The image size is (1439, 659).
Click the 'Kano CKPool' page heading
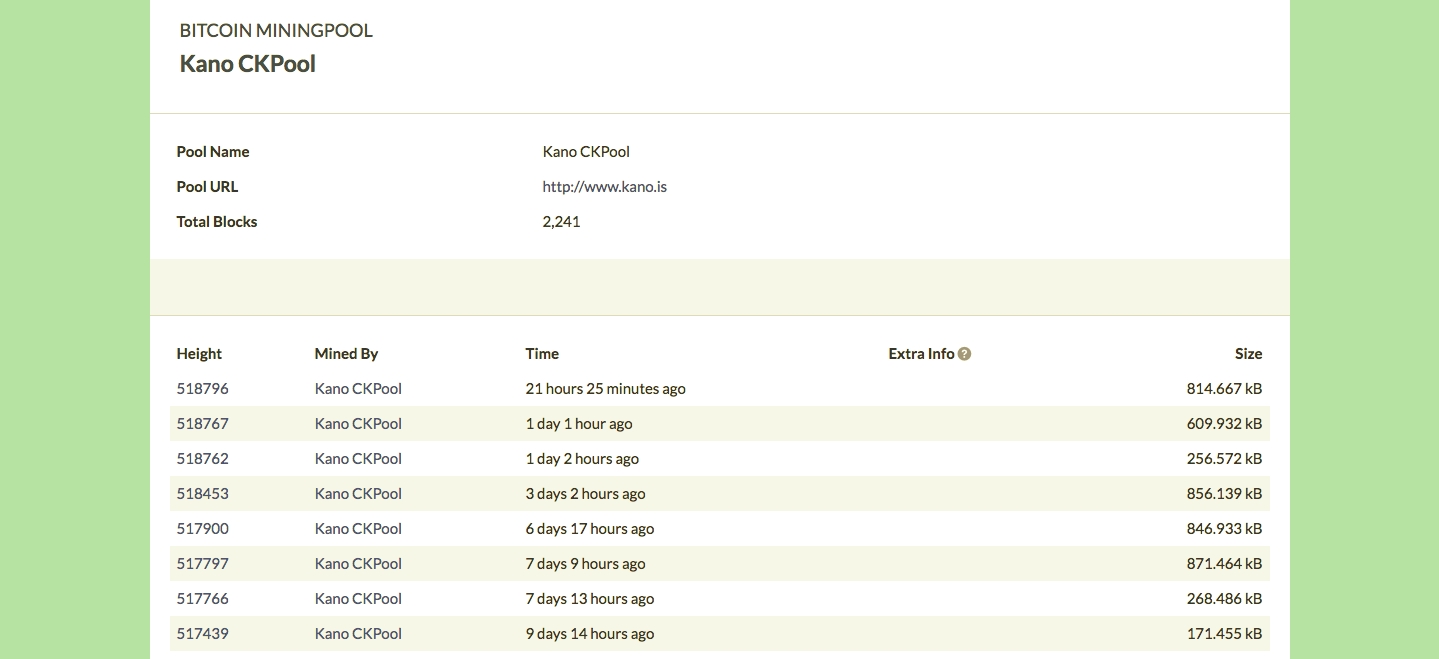click(248, 64)
